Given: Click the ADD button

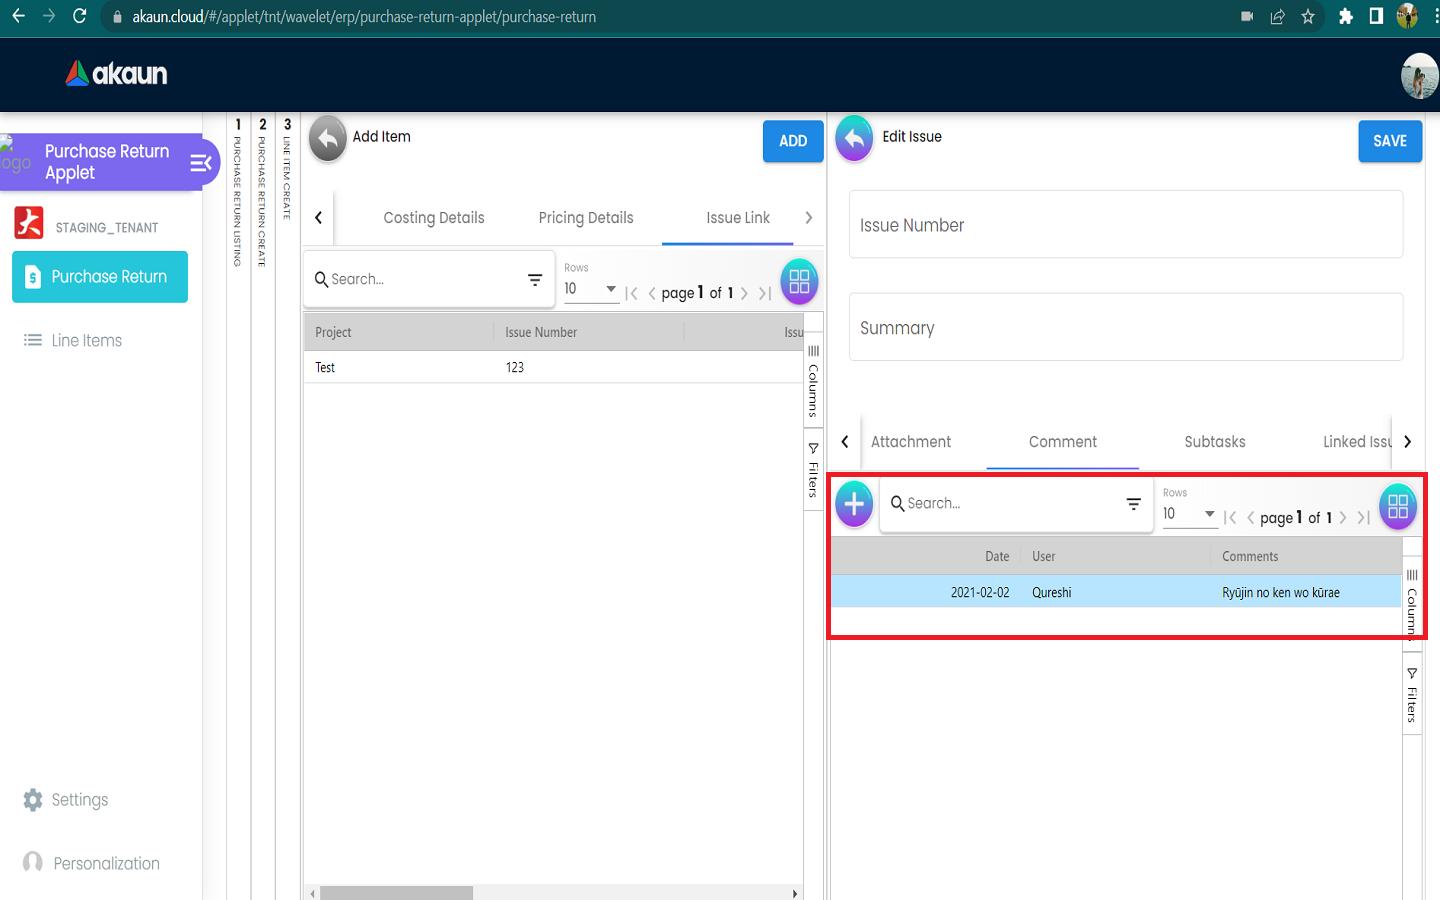Looking at the screenshot, I should pyautogui.click(x=793, y=141).
